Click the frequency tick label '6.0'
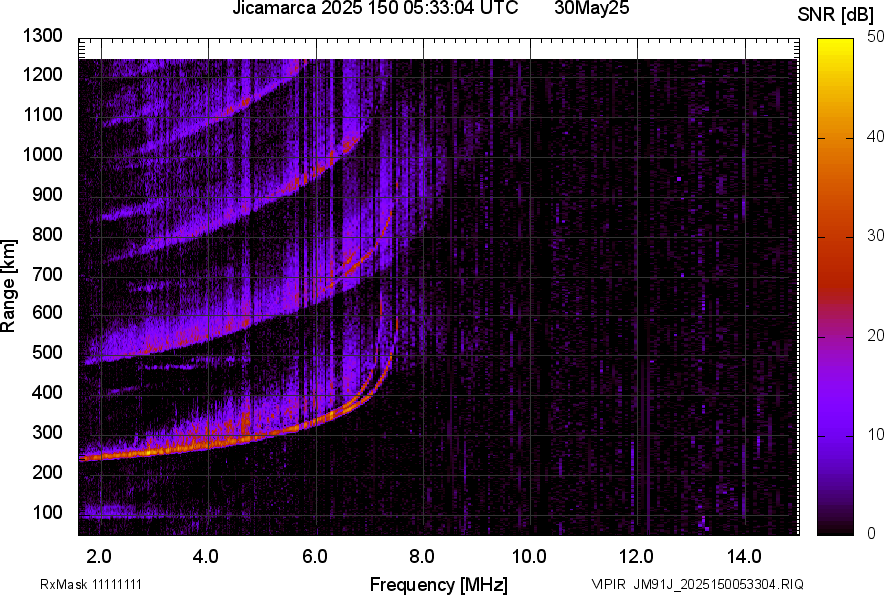Screen dimensions: 884x595 (315, 557)
